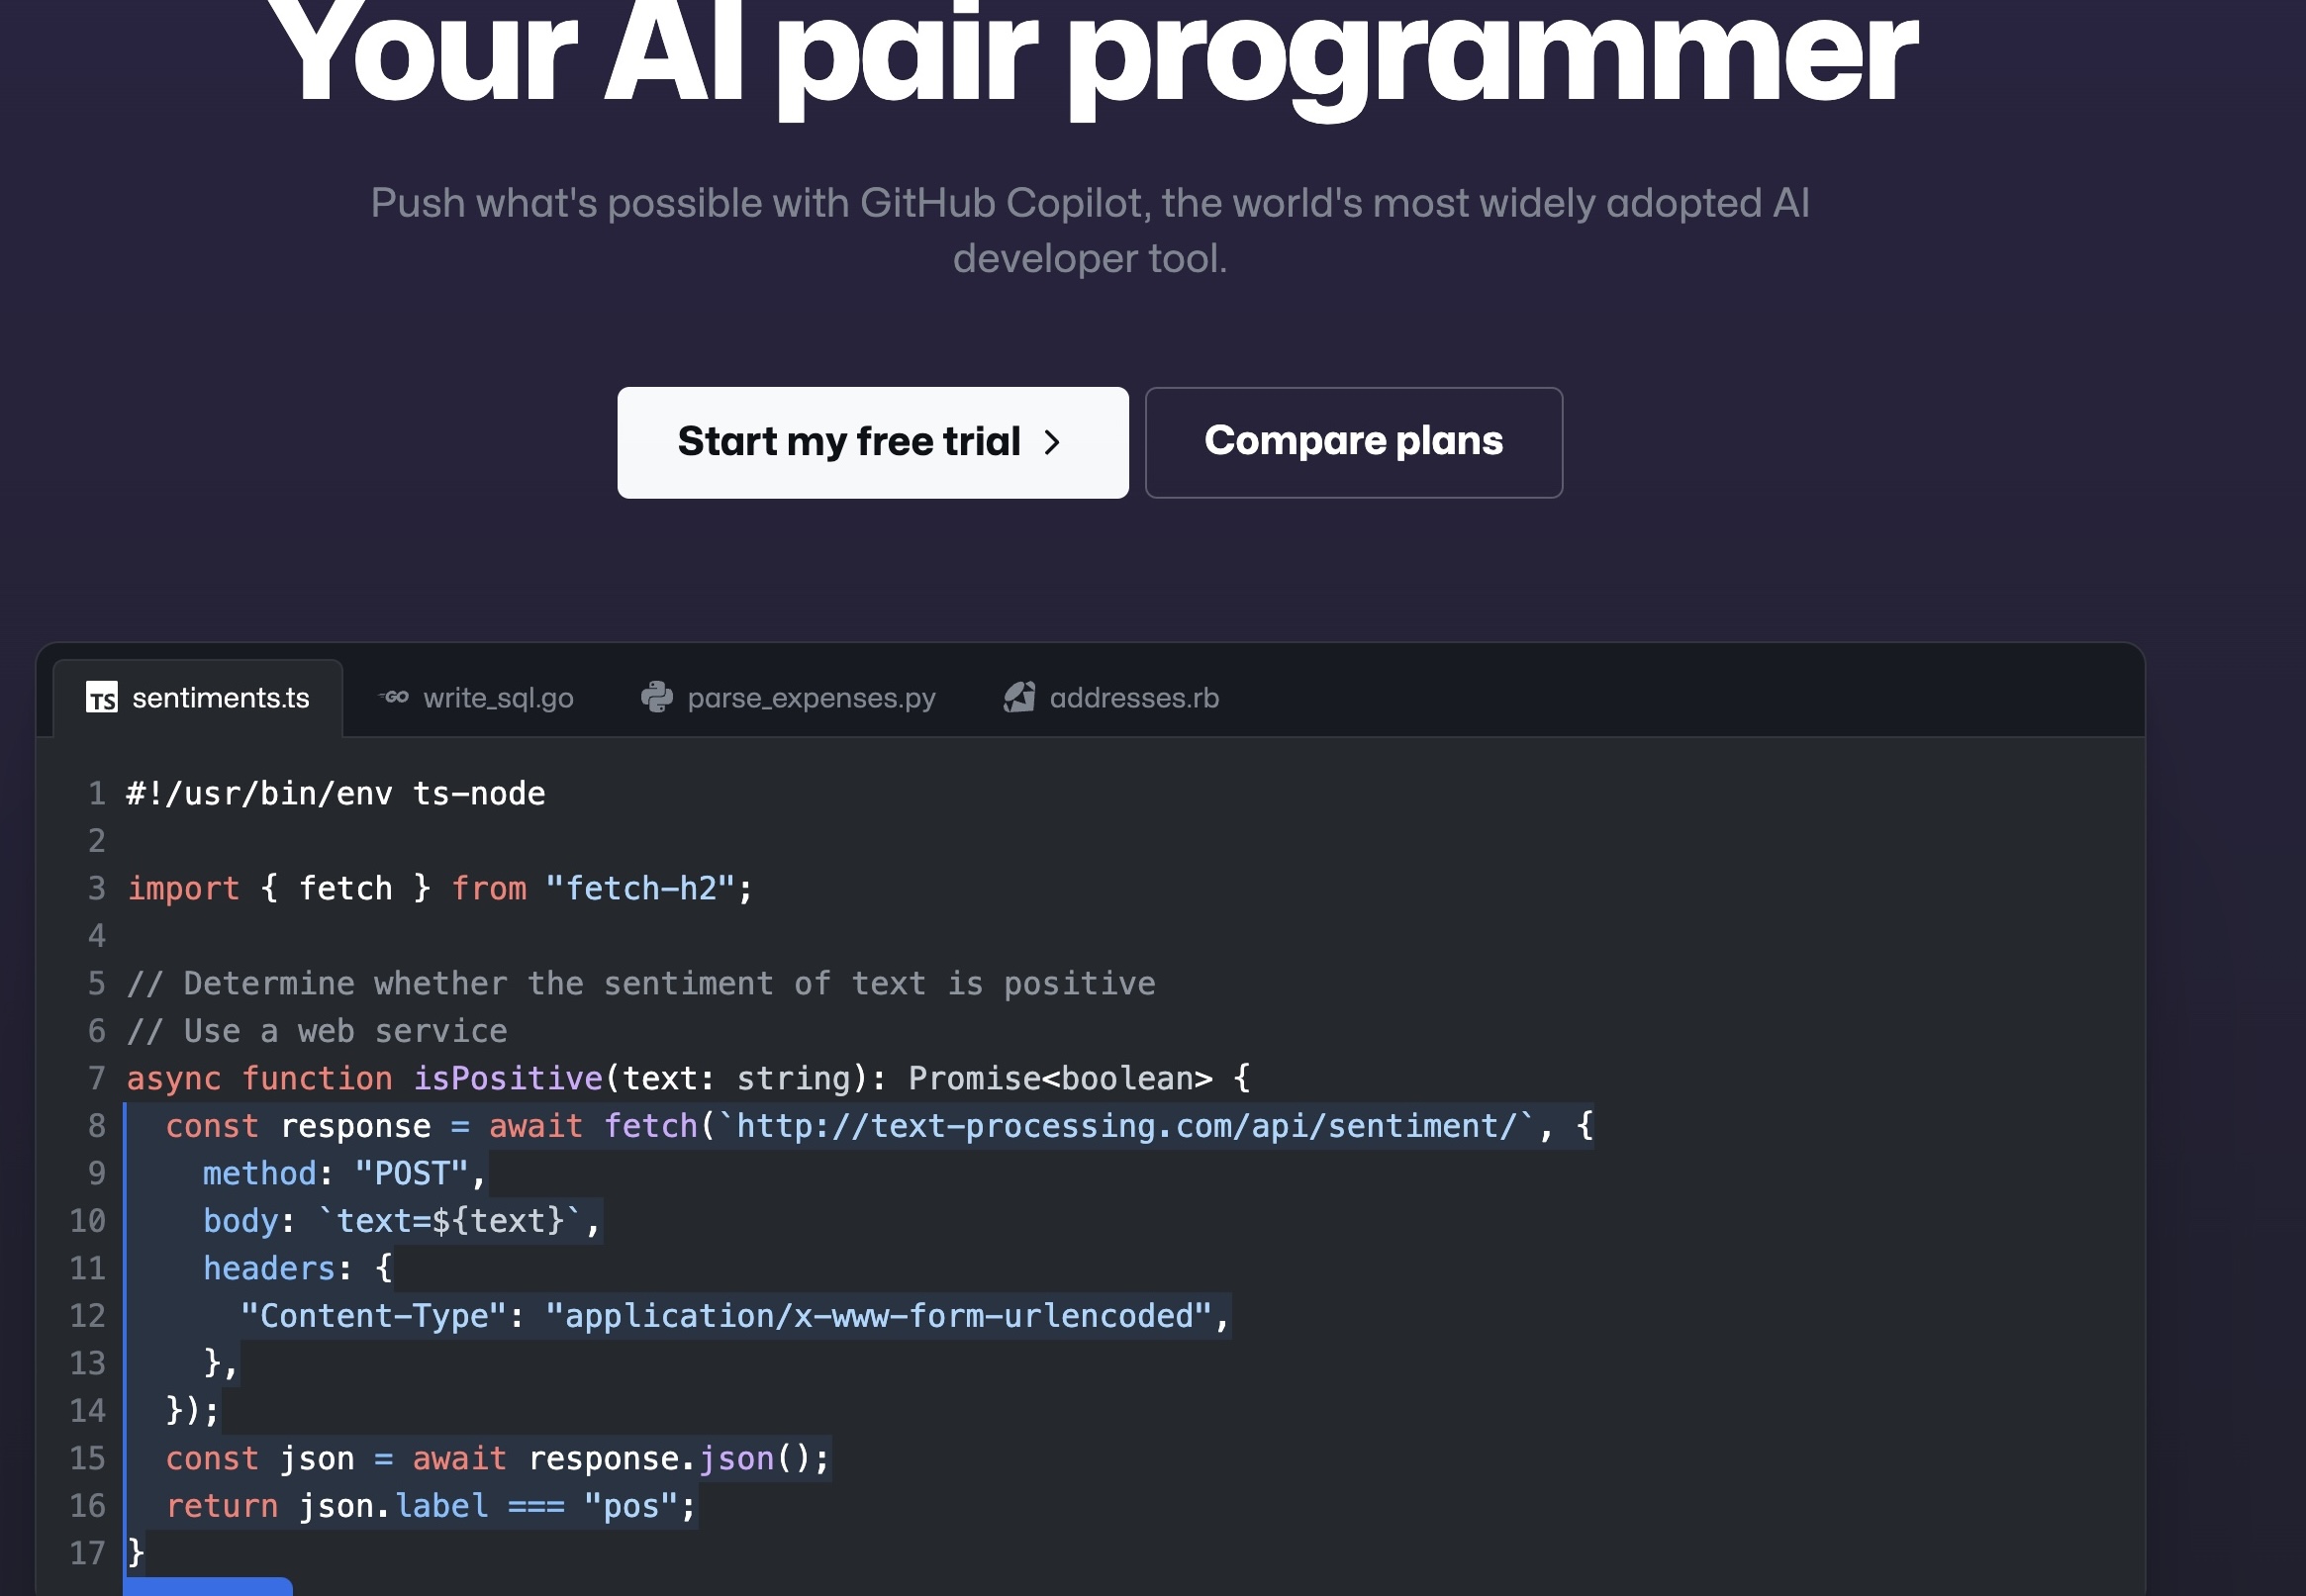Click line number 8 in the code gutter
Image resolution: width=2306 pixels, height=1596 pixels.
click(97, 1126)
